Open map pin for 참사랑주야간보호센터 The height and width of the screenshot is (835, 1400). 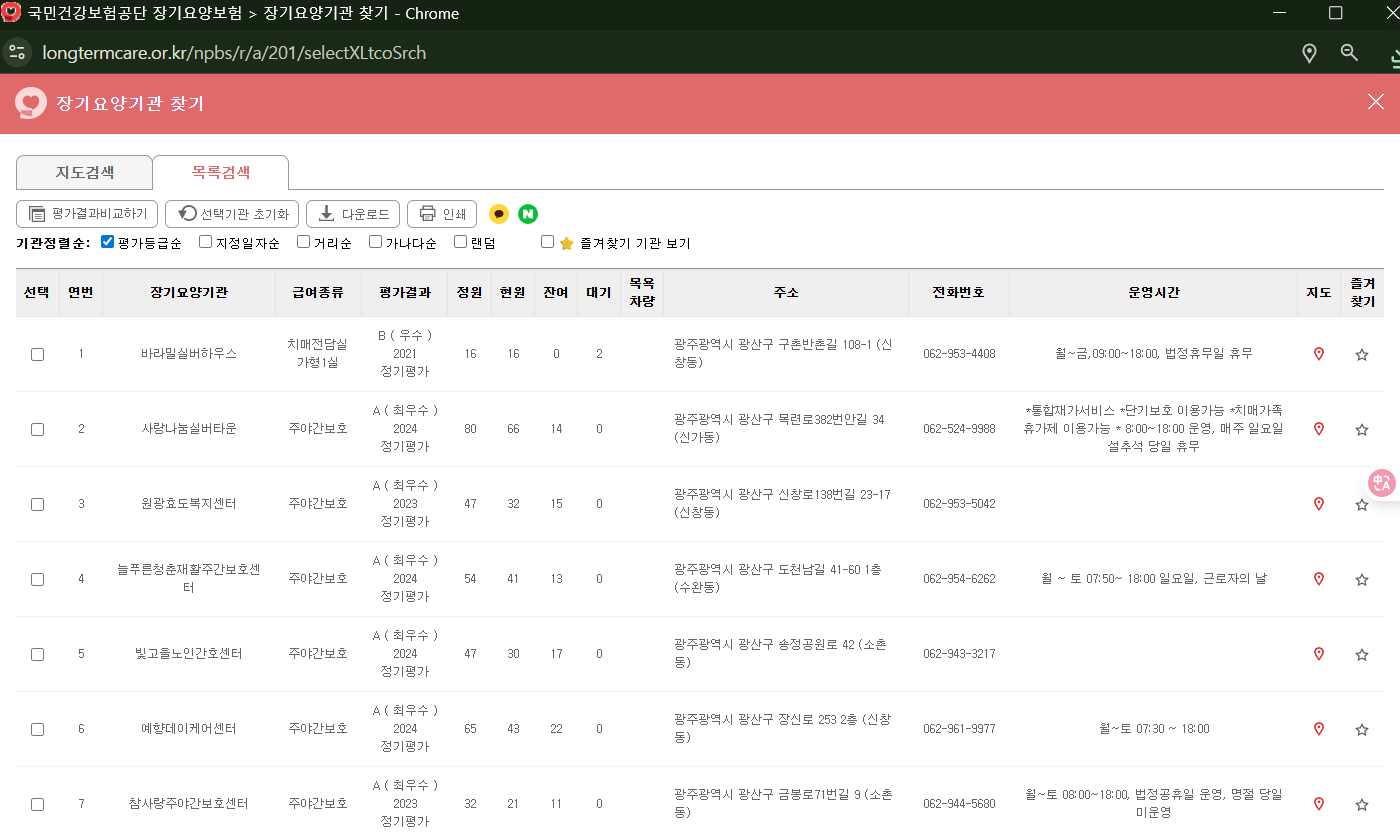click(1318, 804)
